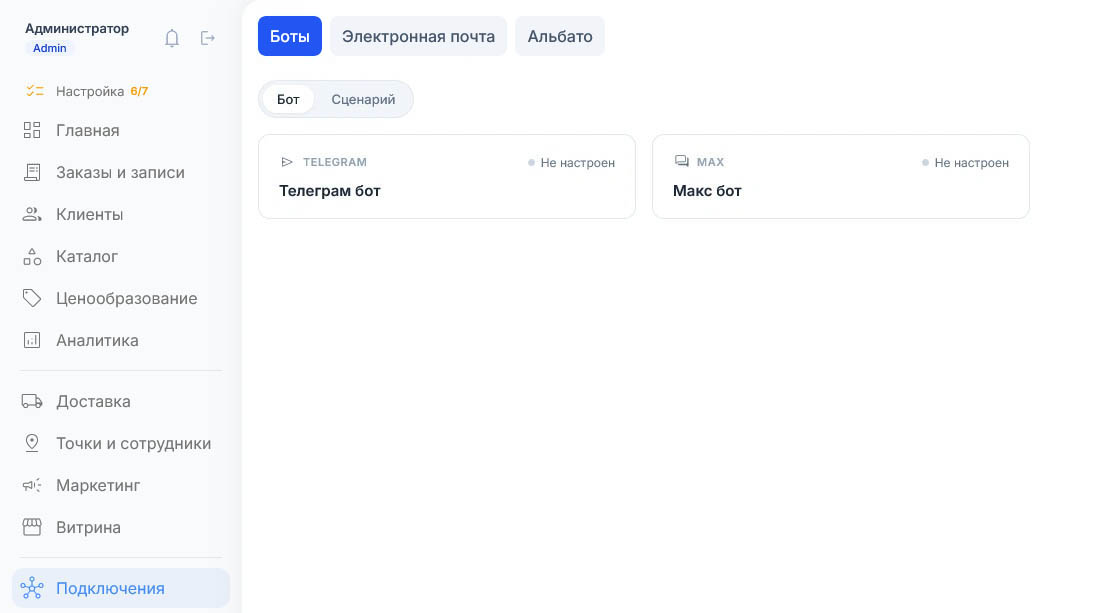Screen dimensions: 1097x613
Task: Click the TELEGRAM label
Action: point(334,162)
